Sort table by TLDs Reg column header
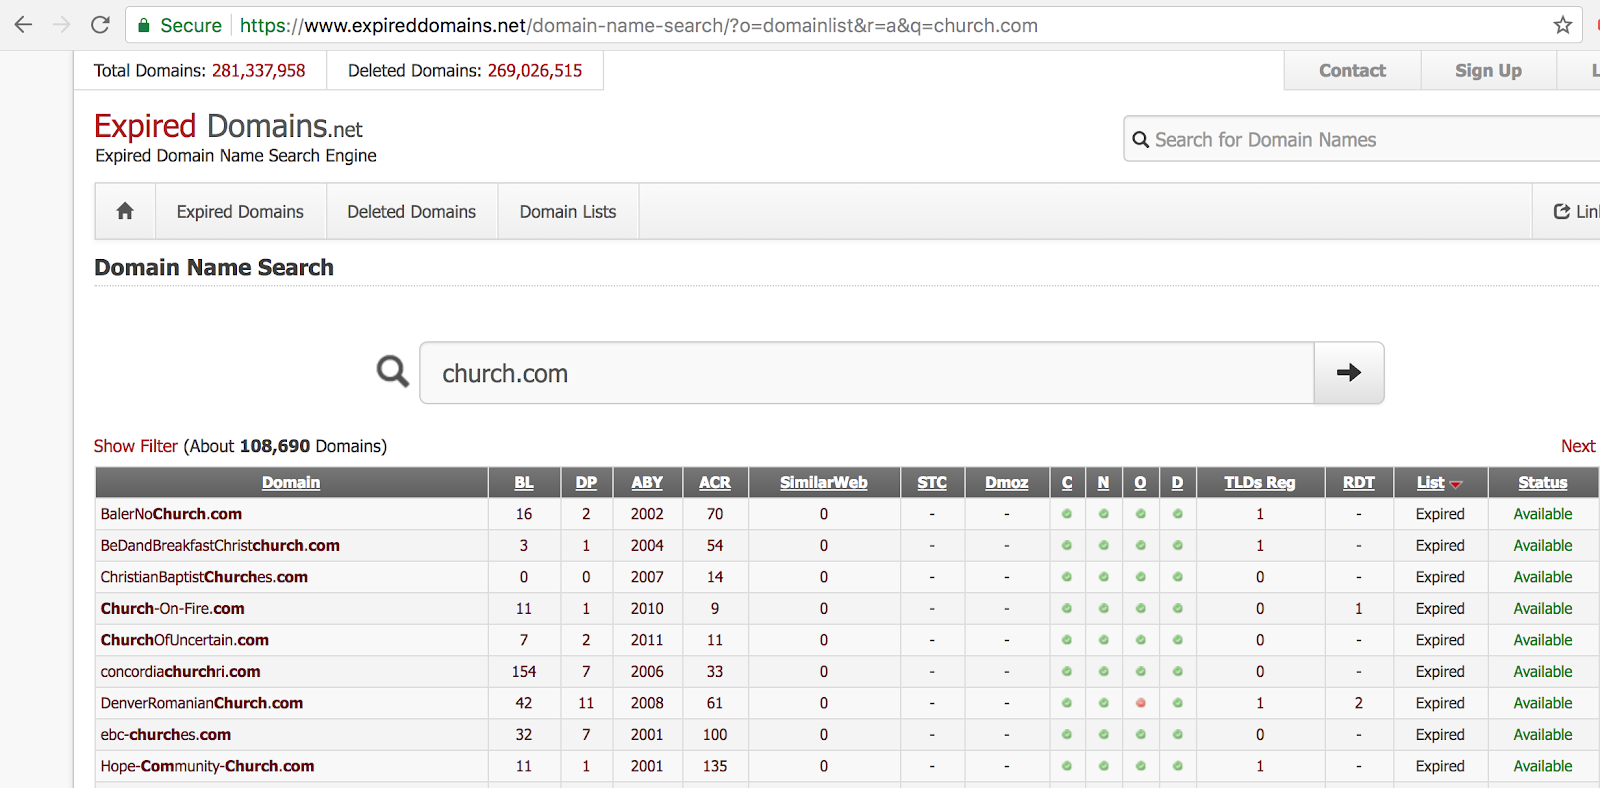 tap(1260, 483)
